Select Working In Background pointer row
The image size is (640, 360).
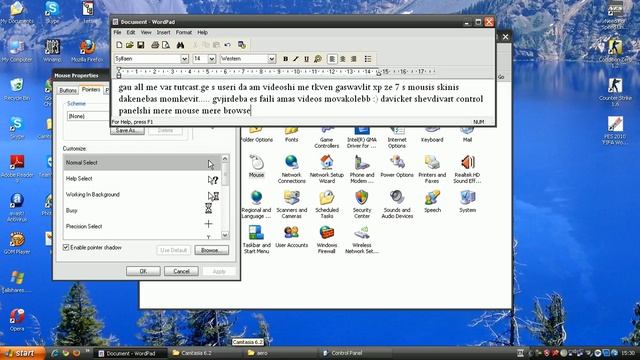point(142,195)
